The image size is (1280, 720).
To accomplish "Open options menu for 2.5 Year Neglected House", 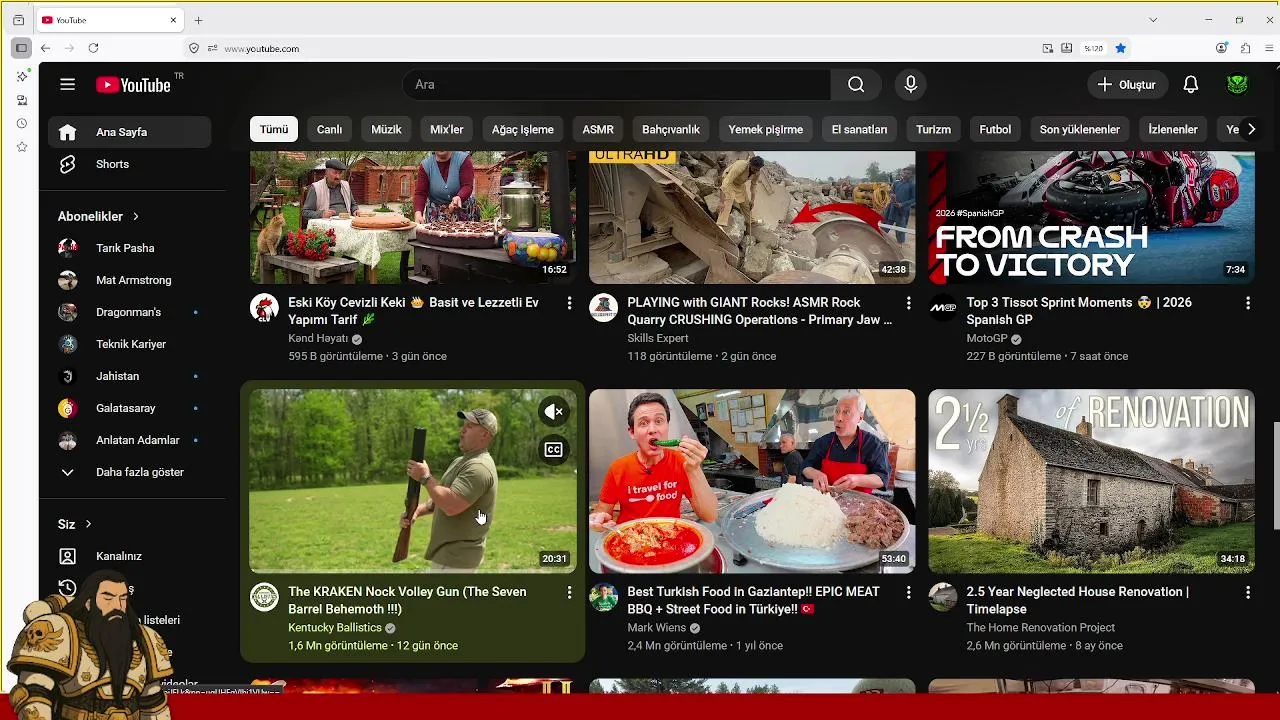I will [1247, 593].
